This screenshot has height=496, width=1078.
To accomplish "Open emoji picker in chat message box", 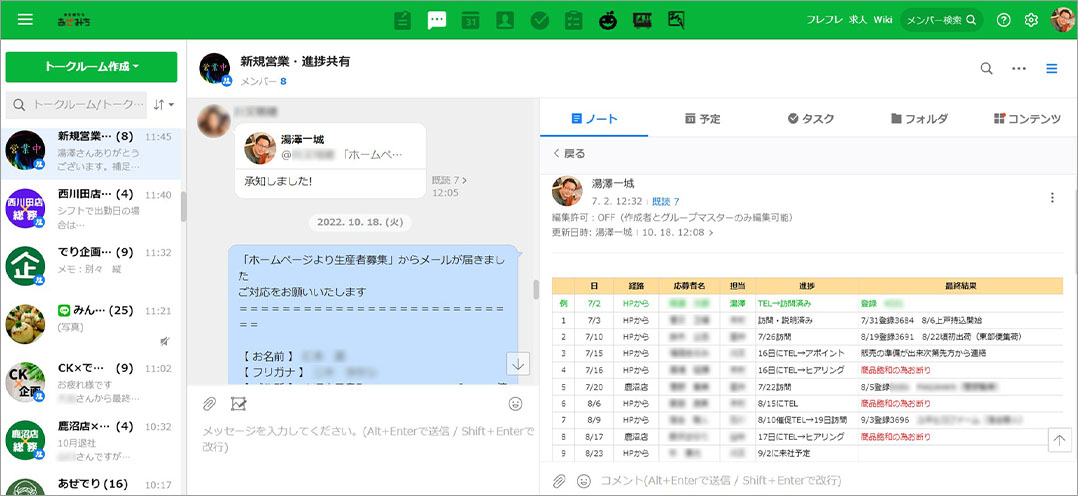I will coord(516,403).
